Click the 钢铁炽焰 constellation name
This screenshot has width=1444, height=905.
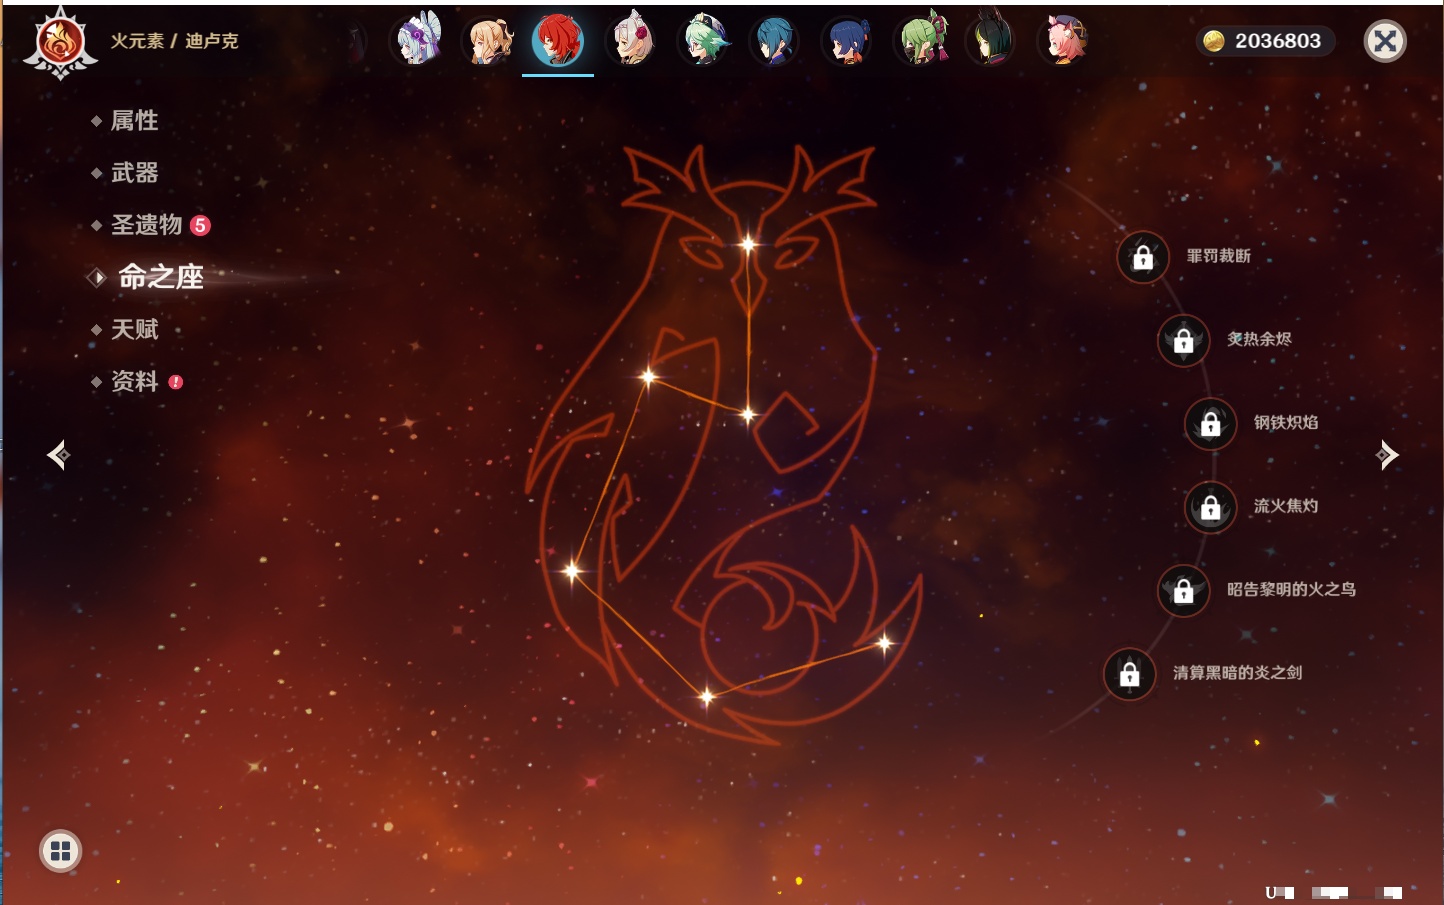1286,422
